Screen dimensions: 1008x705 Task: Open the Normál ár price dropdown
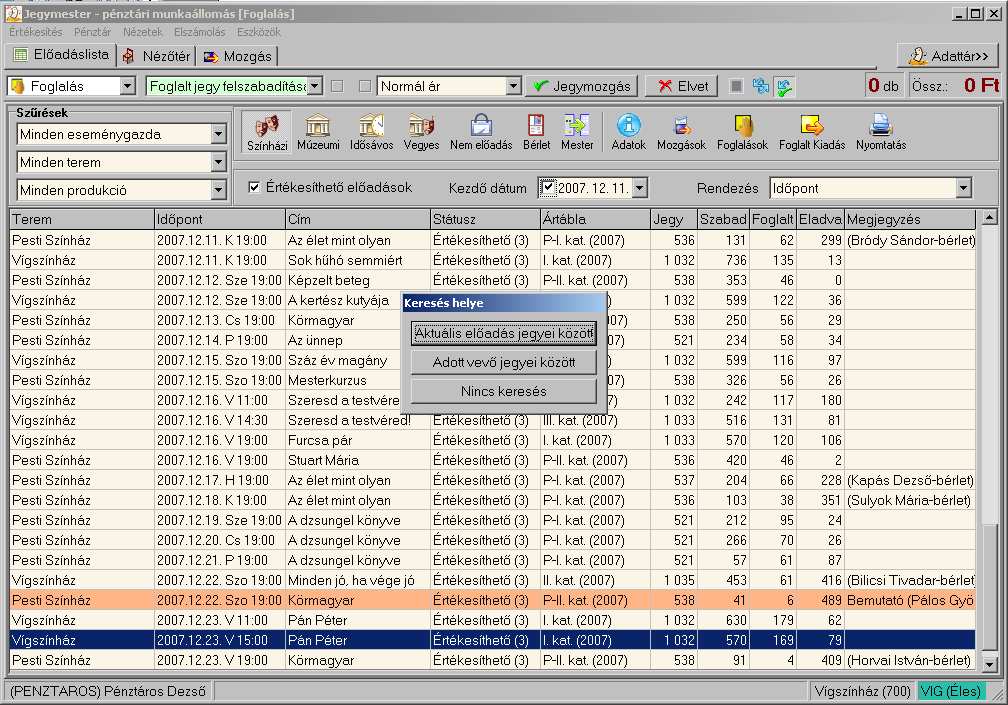(x=512, y=85)
